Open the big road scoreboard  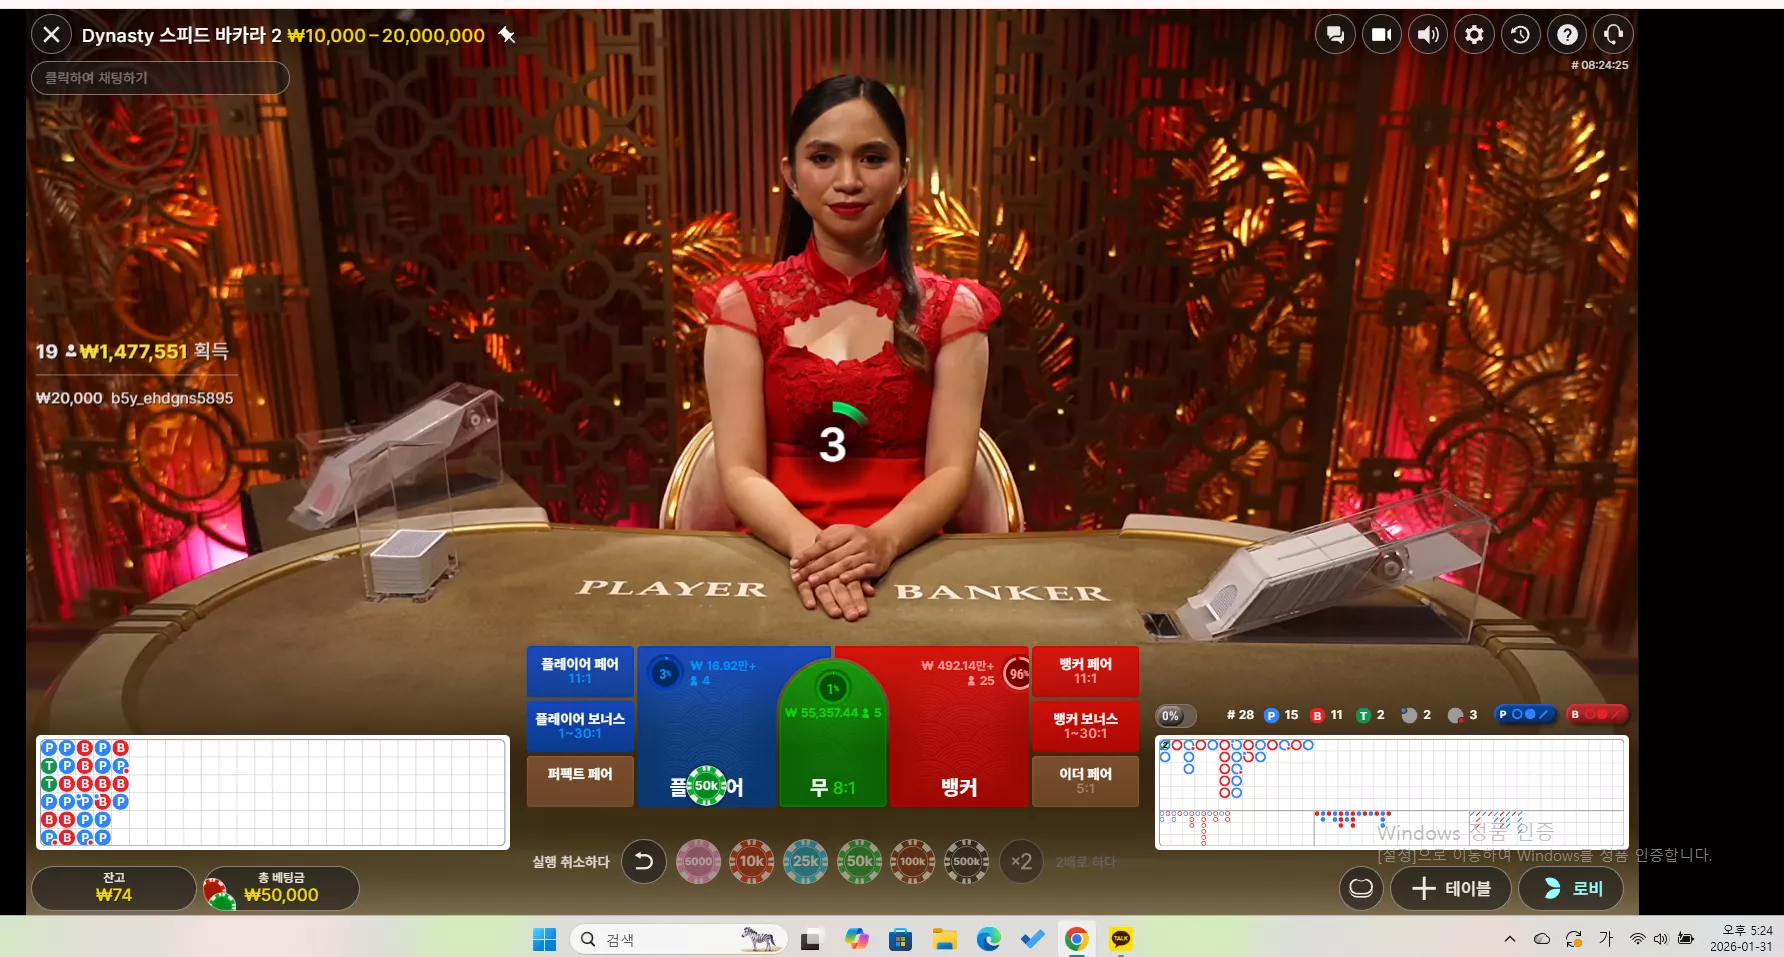pyautogui.click(x=1391, y=773)
